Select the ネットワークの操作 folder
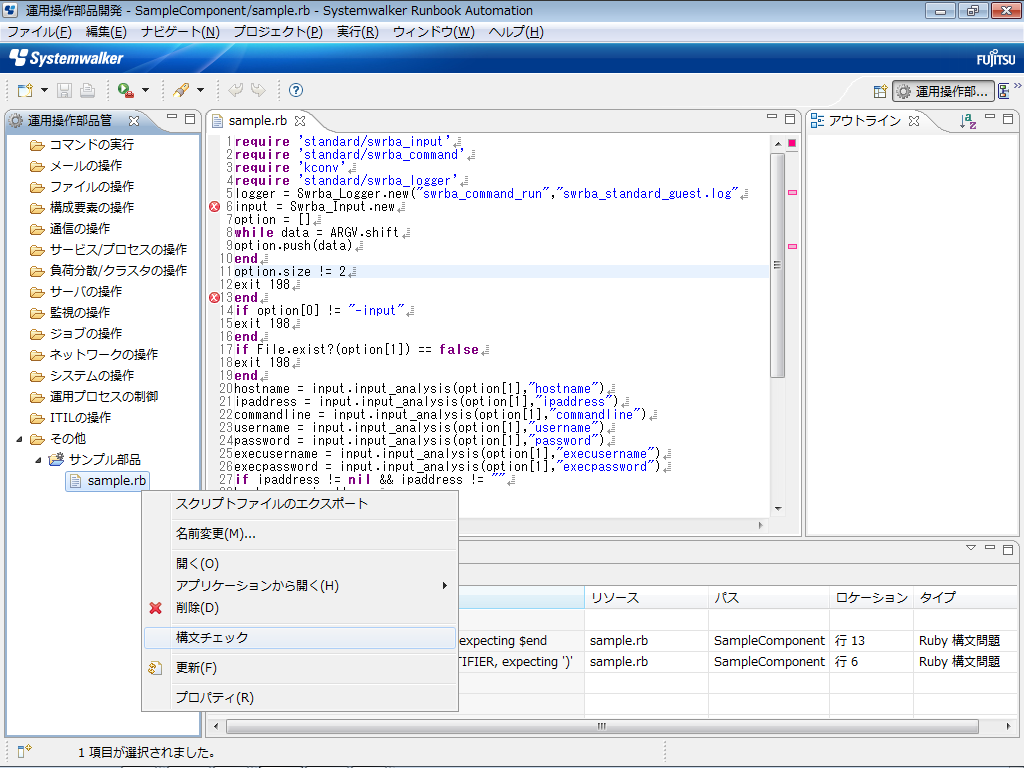The width and height of the screenshot is (1024, 768). pos(94,355)
